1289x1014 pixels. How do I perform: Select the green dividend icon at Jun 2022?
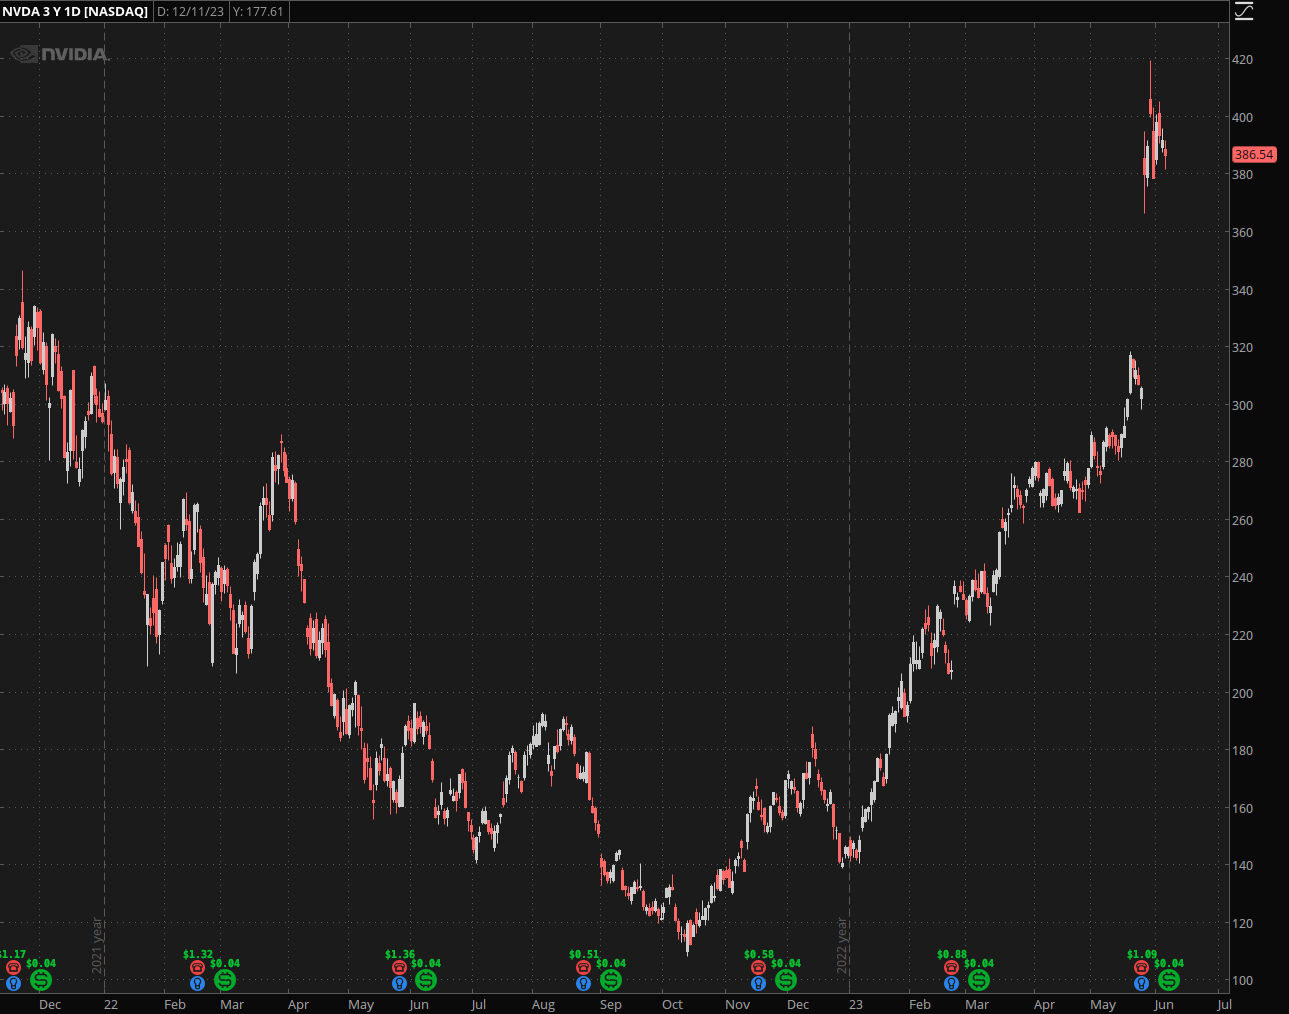coord(426,981)
